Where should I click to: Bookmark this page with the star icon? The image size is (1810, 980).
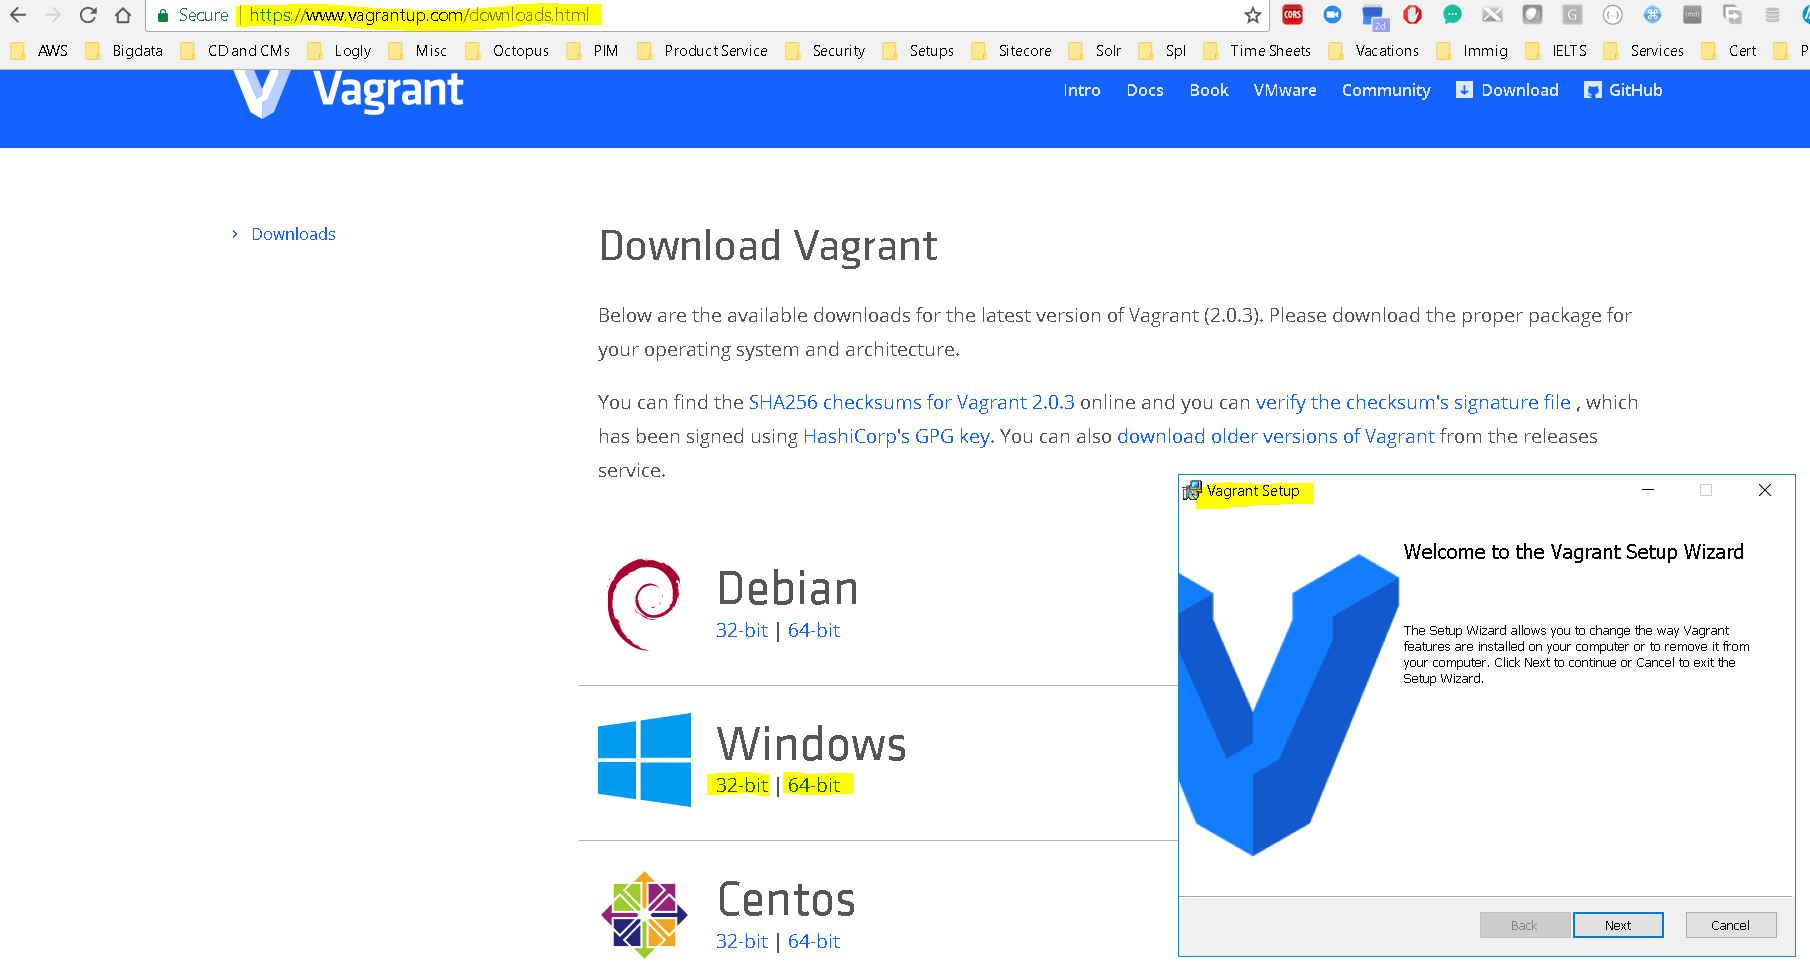click(x=1252, y=15)
